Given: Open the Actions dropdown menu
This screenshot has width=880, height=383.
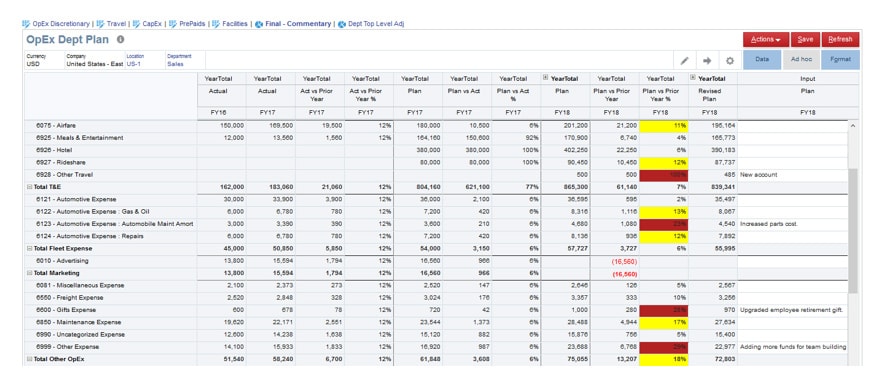Looking at the screenshot, I should (x=766, y=39).
